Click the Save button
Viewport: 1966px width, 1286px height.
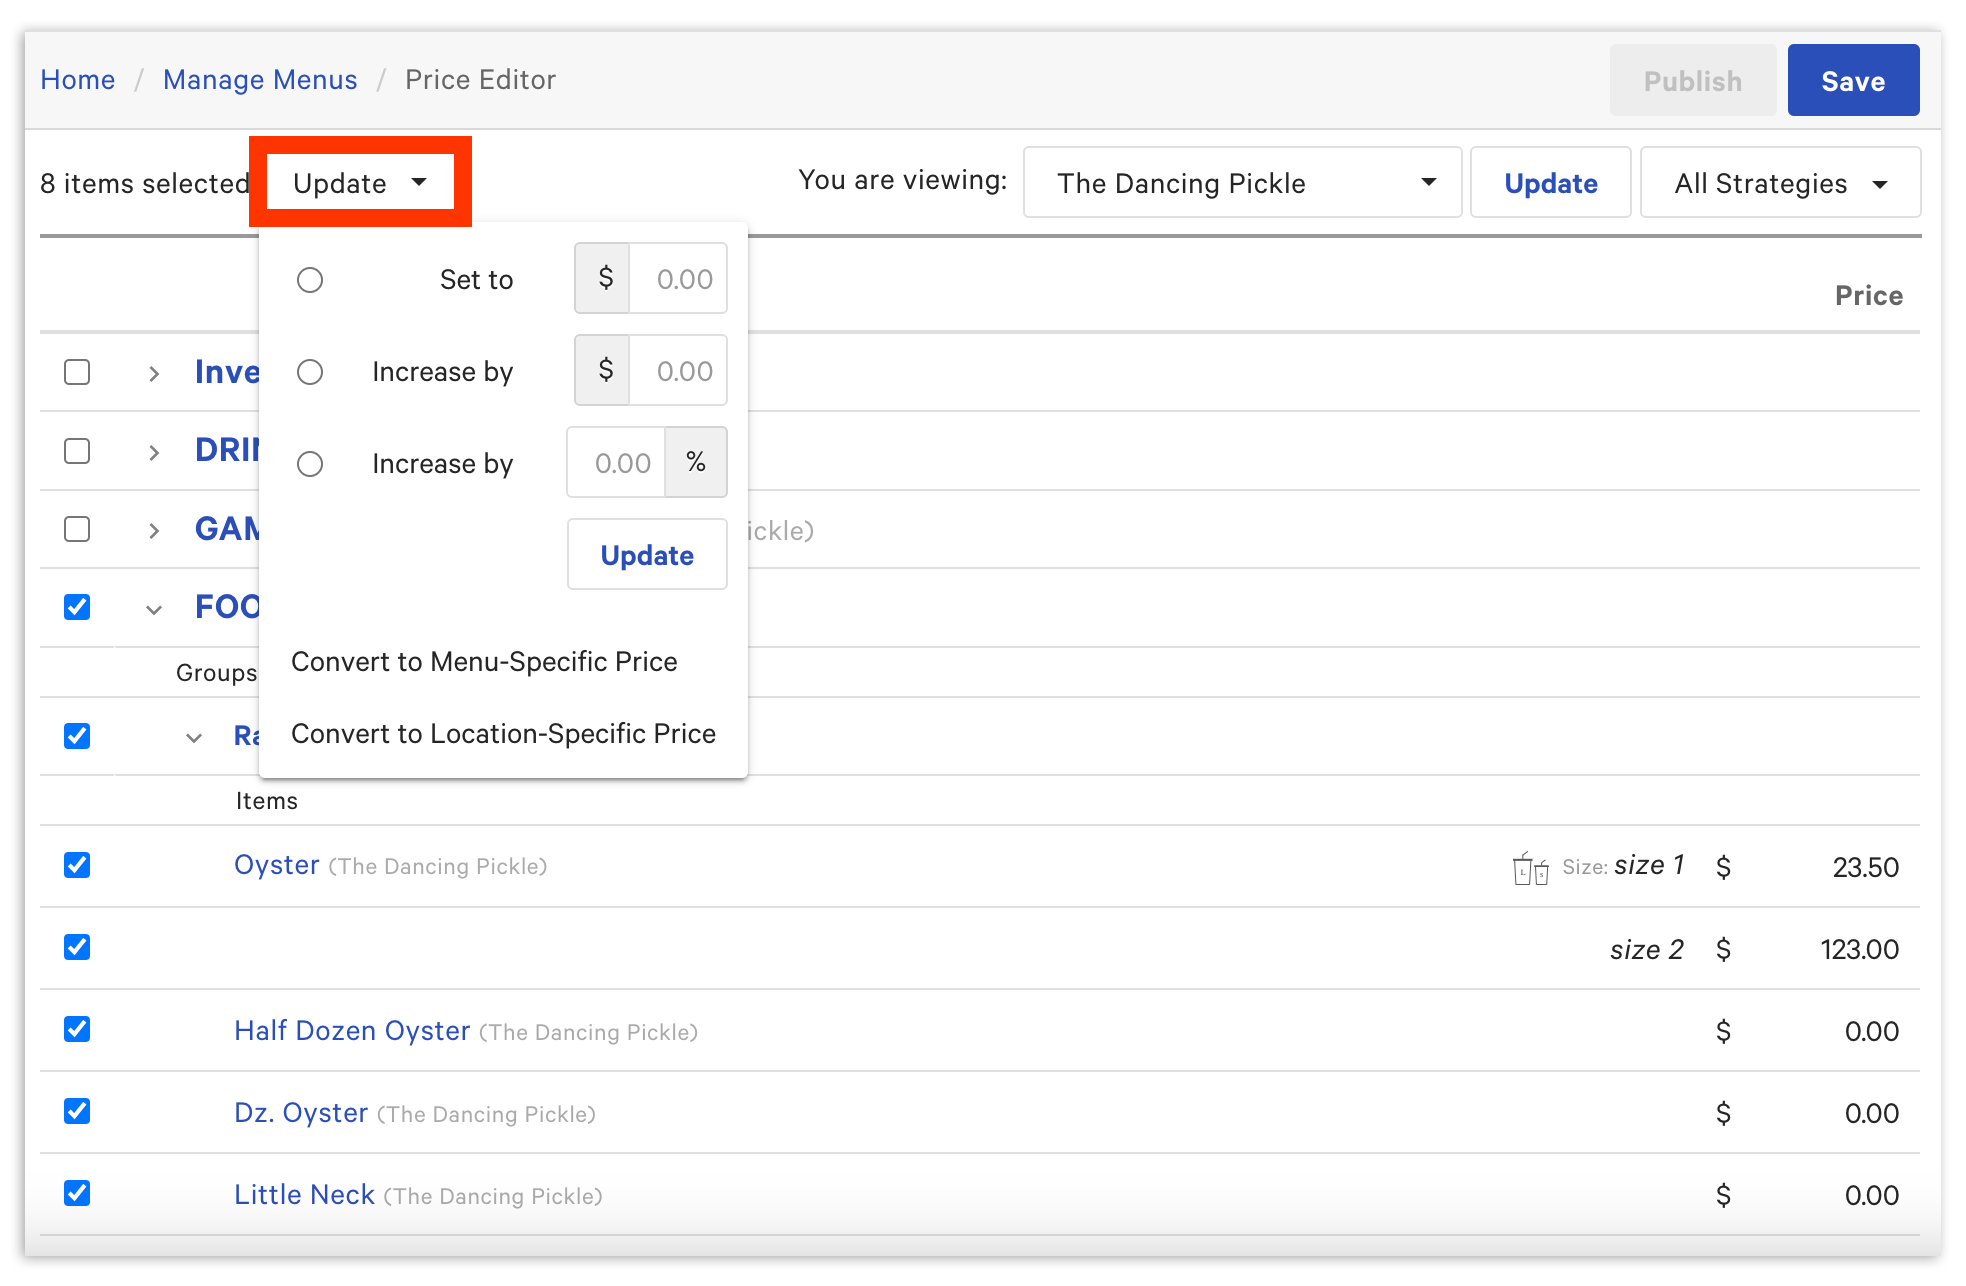(x=1852, y=80)
